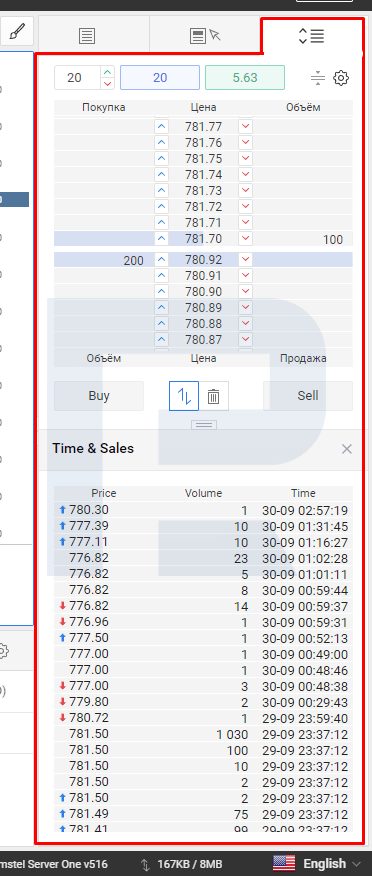
Task: Increase volume with the green up stepper
Action: [108, 72]
